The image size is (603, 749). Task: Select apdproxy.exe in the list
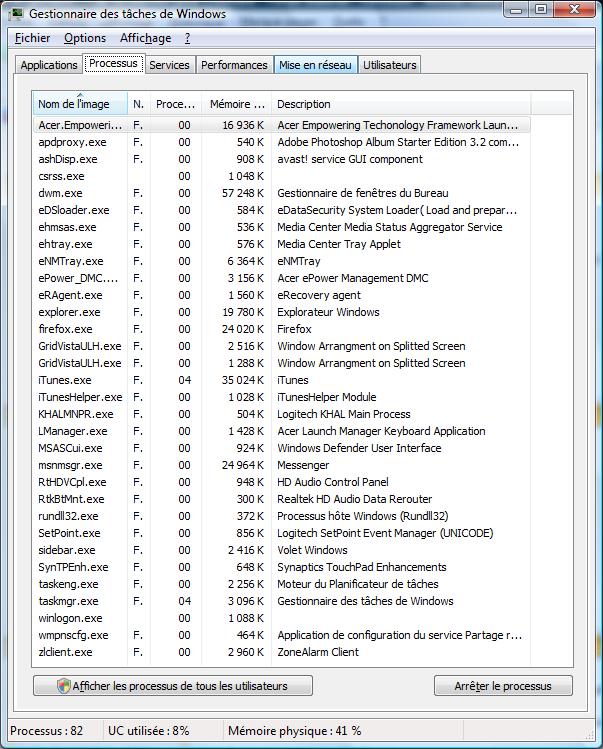coord(282,142)
